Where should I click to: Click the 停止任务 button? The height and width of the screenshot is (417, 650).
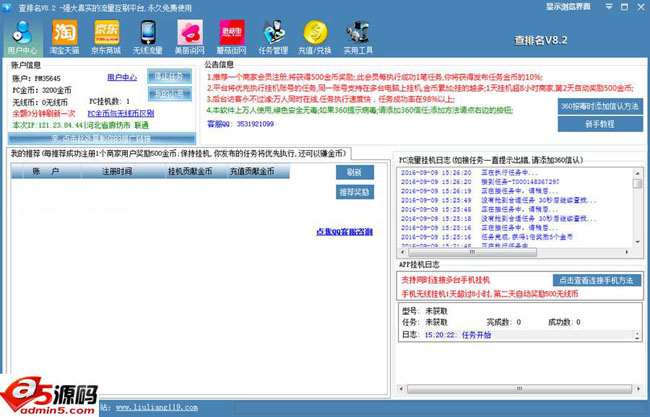[169, 76]
